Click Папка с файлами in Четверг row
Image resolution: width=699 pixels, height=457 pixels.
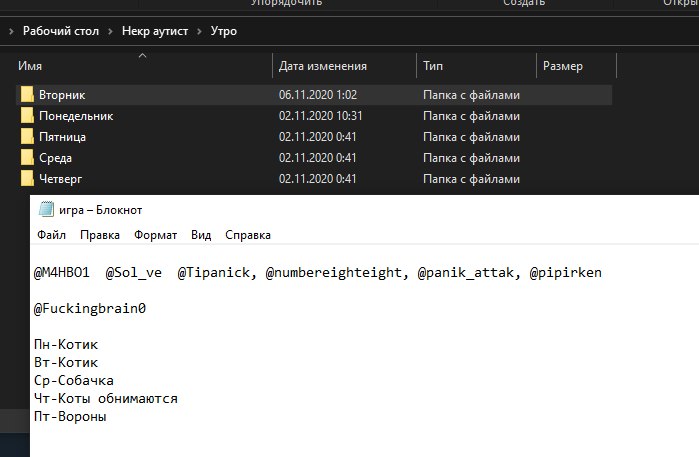tap(472, 179)
